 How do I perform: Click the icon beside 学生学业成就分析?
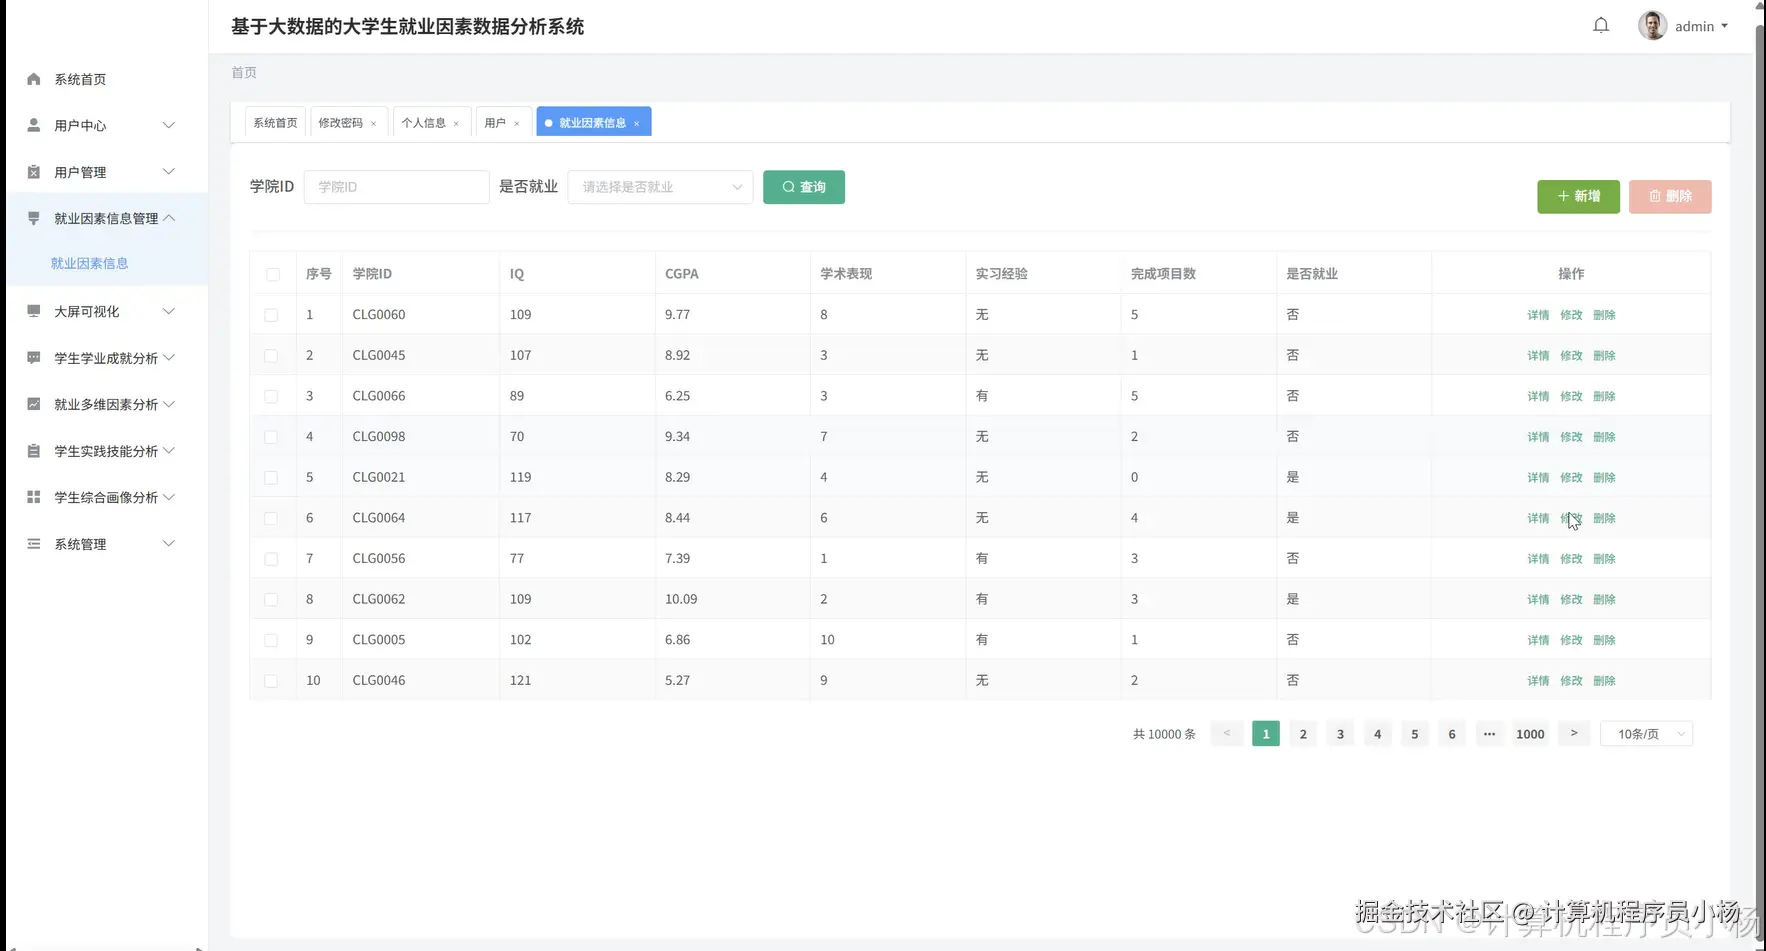tap(34, 358)
